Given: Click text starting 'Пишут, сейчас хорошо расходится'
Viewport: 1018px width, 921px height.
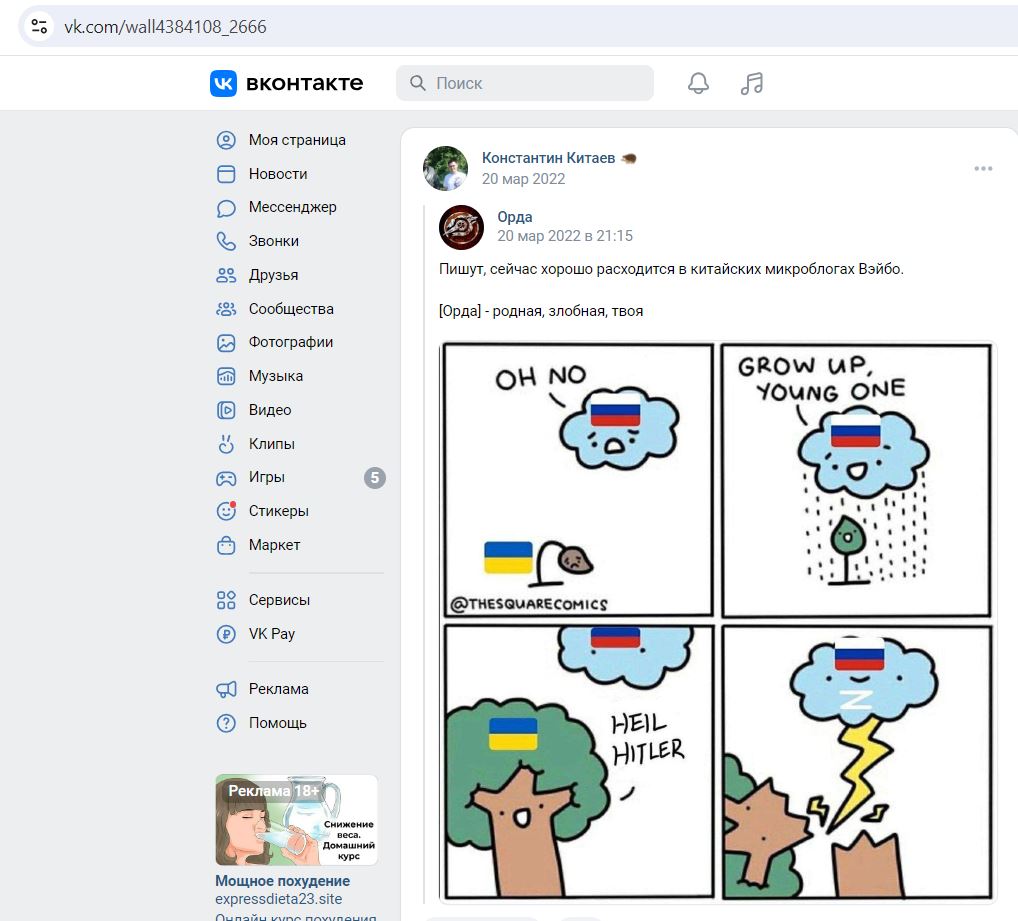Looking at the screenshot, I should tap(671, 269).
